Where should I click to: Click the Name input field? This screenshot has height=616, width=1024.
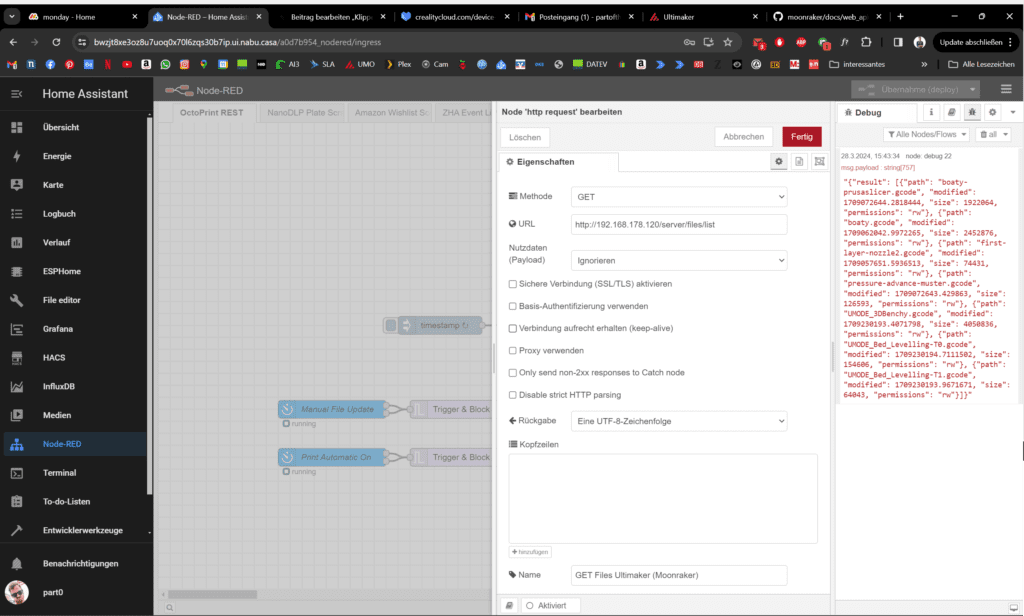tap(679, 575)
